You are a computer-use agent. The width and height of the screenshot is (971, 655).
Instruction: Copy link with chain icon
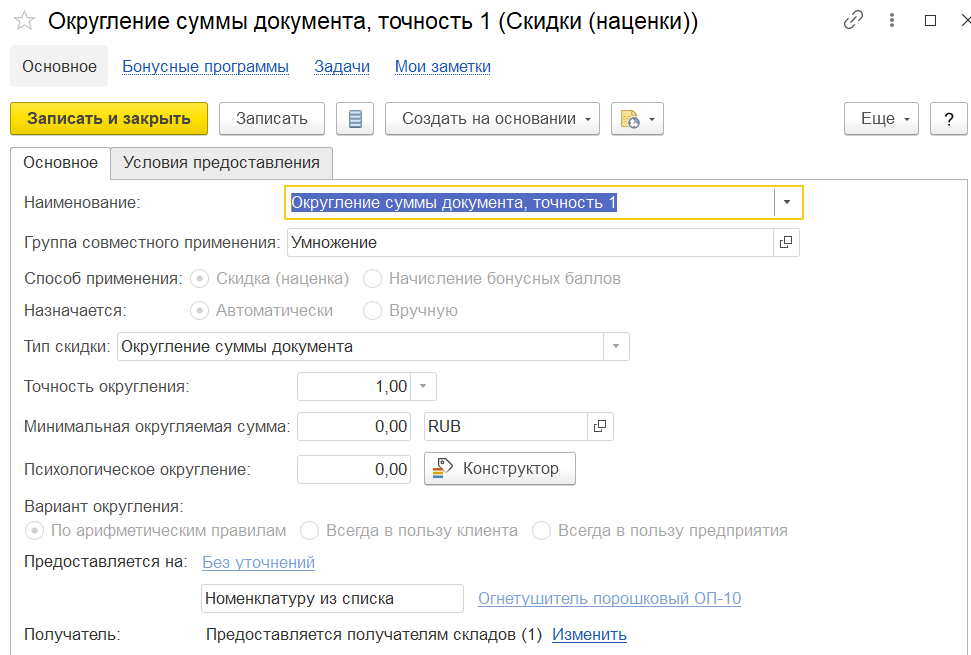[853, 20]
